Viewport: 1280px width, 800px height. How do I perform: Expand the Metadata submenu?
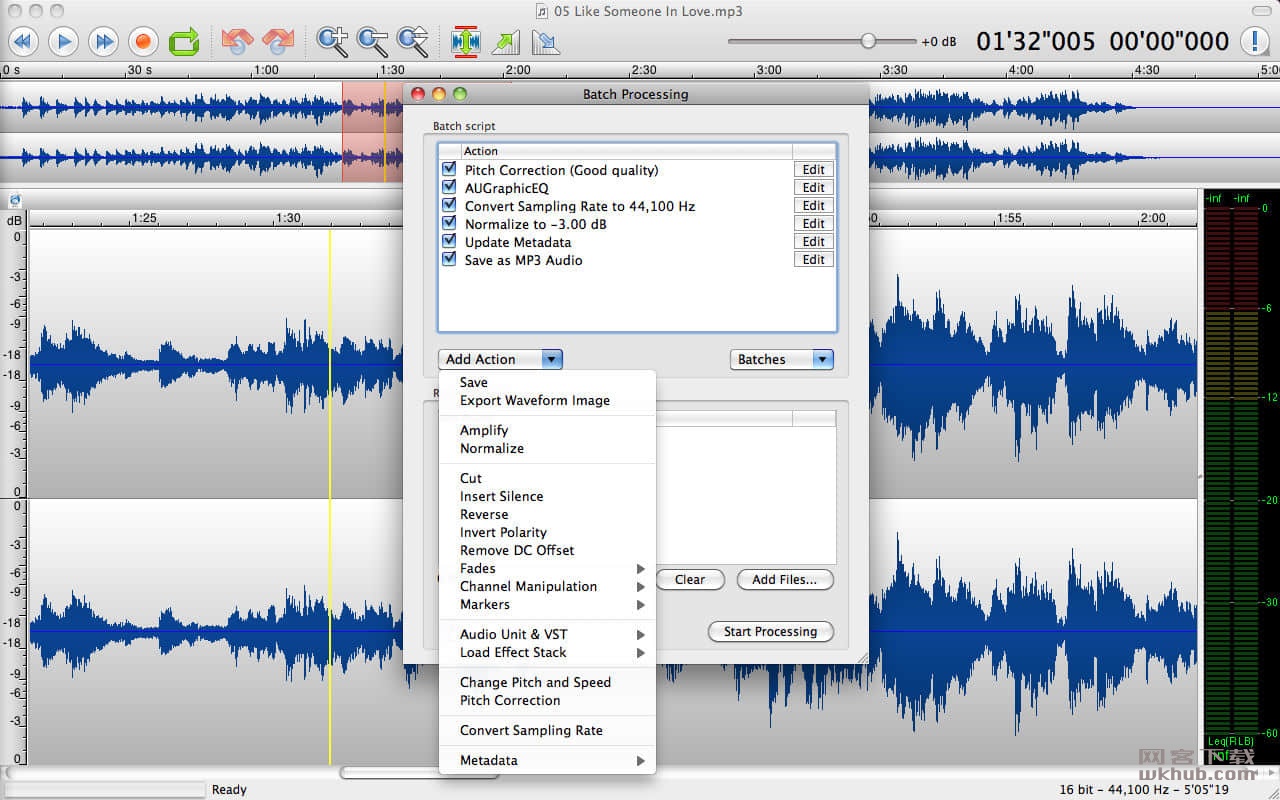pyautogui.click(x=547, y=760)
